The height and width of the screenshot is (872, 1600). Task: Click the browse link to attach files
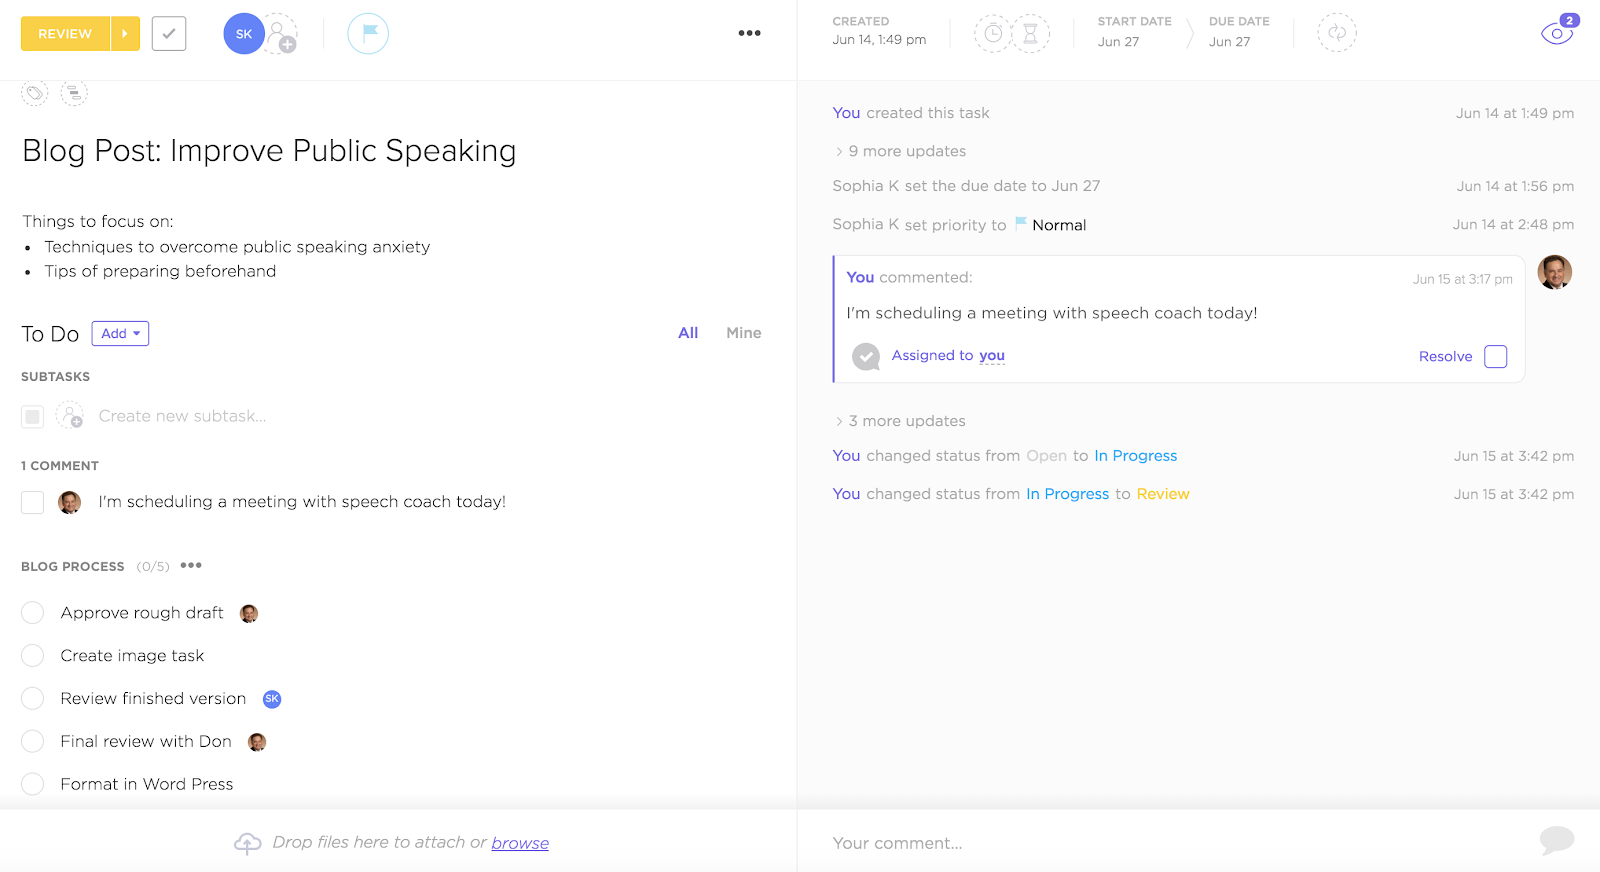pos(520,843)
